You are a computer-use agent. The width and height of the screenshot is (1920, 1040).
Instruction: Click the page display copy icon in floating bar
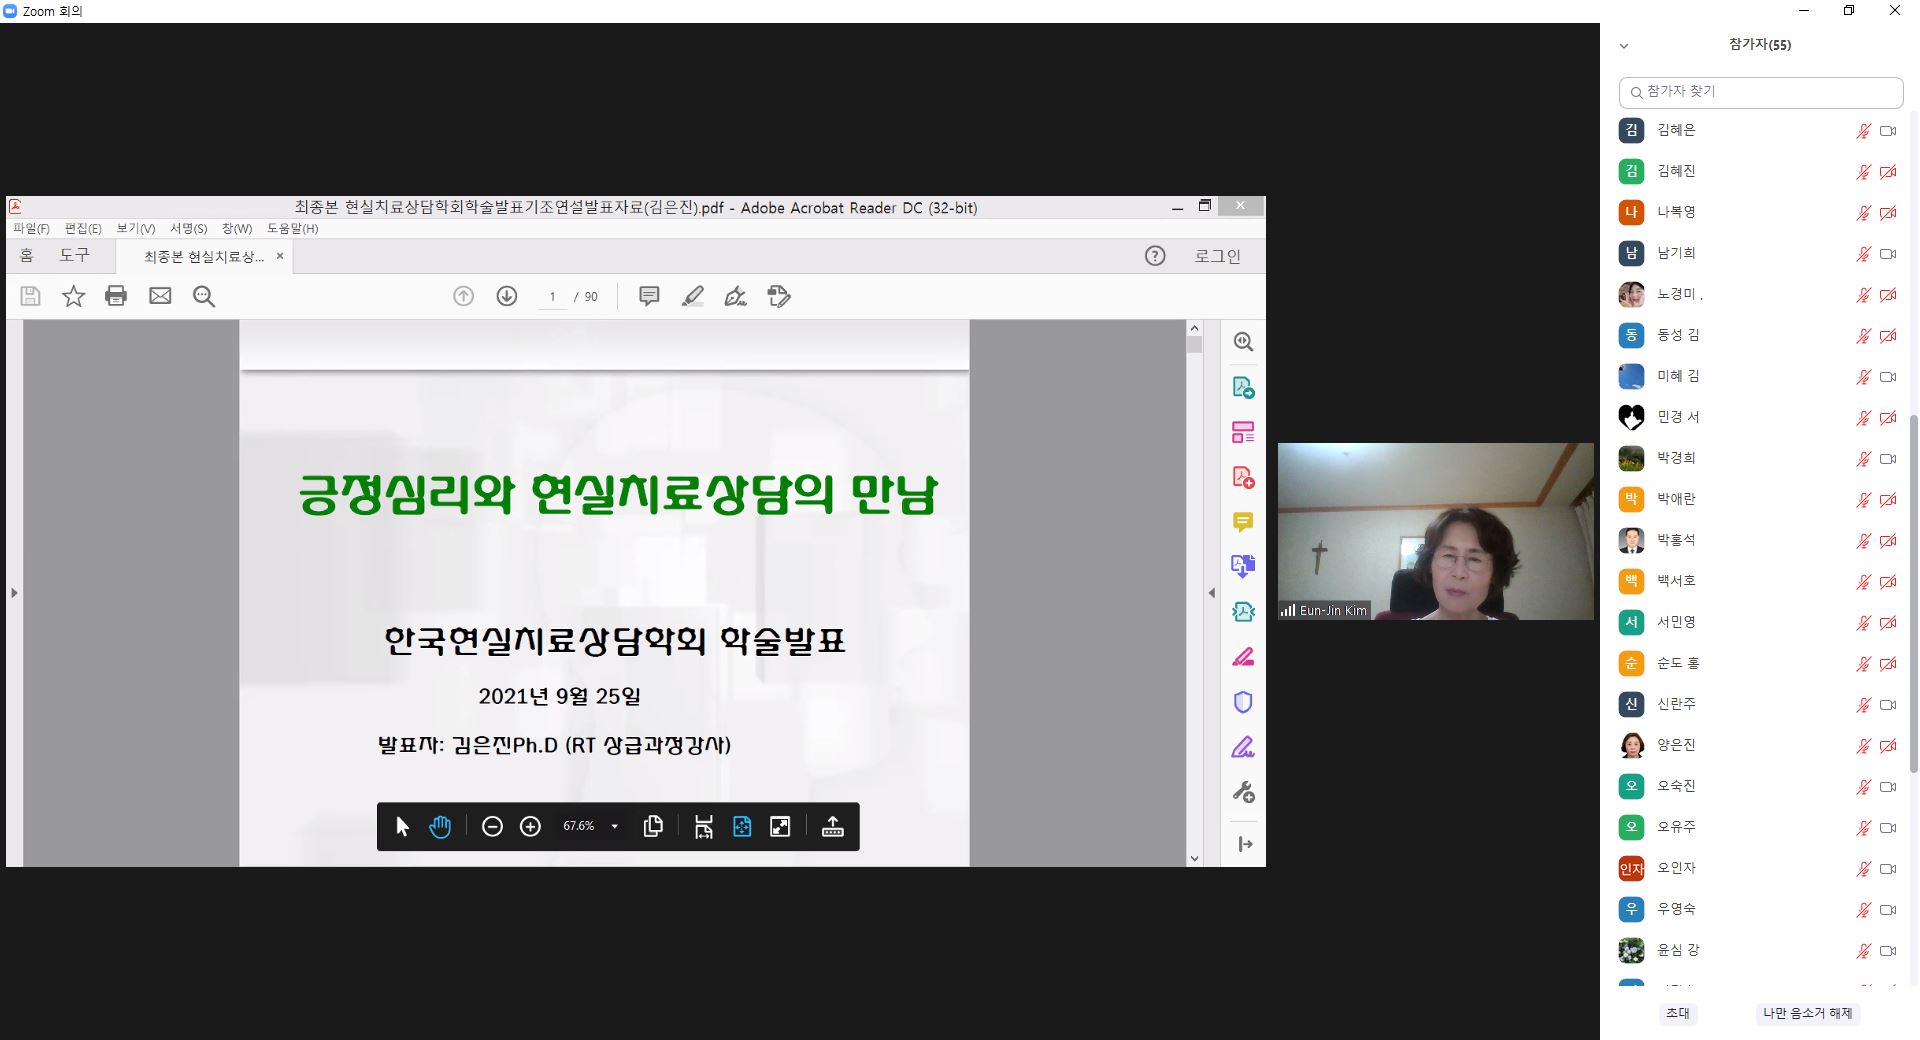[653, 826]
